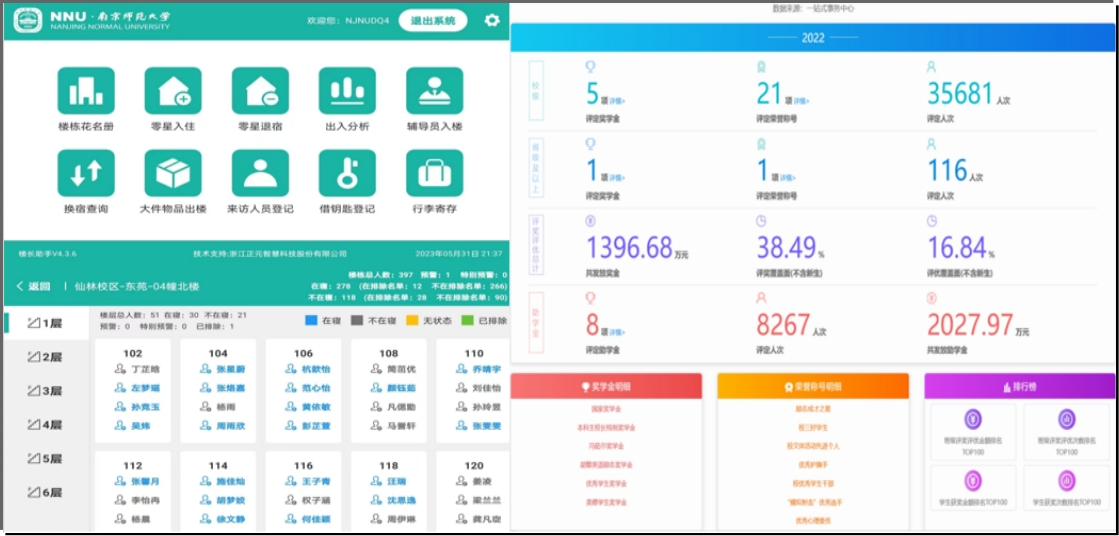This screenshot has height=536, width=1119.
Task: Click the blue 在寝 legend swatch
Action: (x=310, y=321)
